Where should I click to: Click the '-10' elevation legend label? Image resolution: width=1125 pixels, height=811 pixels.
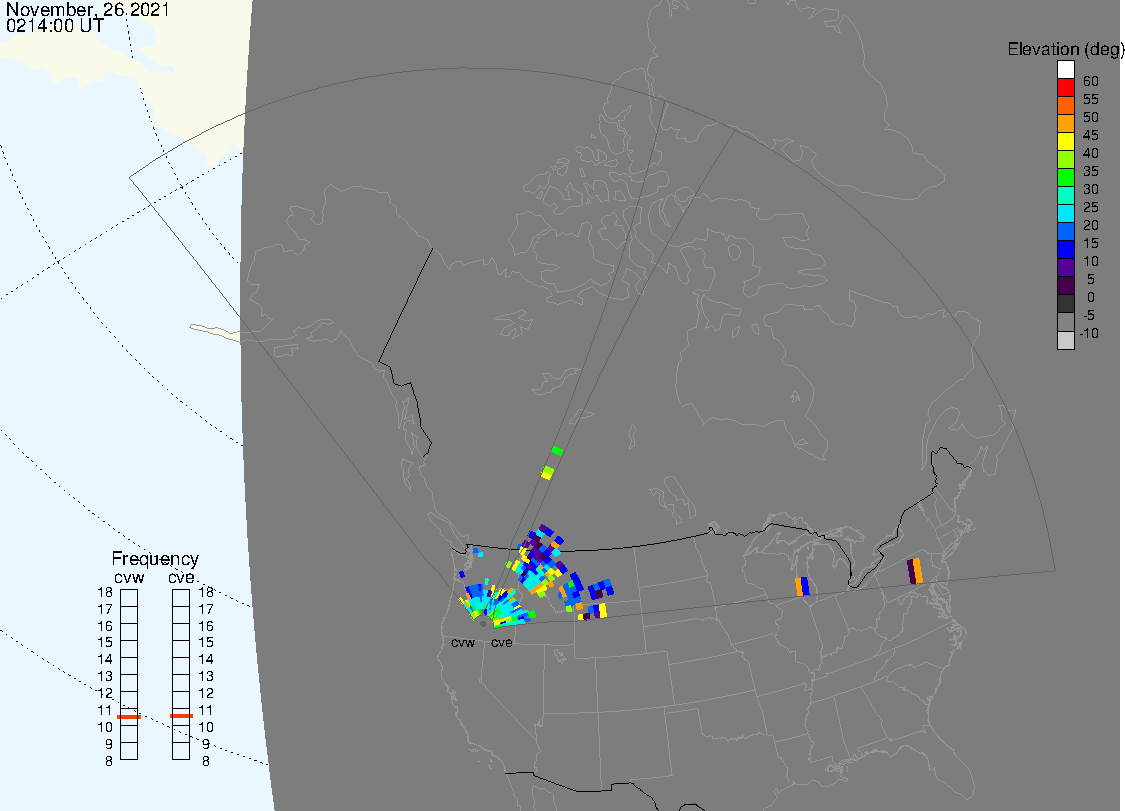tap(1089, 333)
